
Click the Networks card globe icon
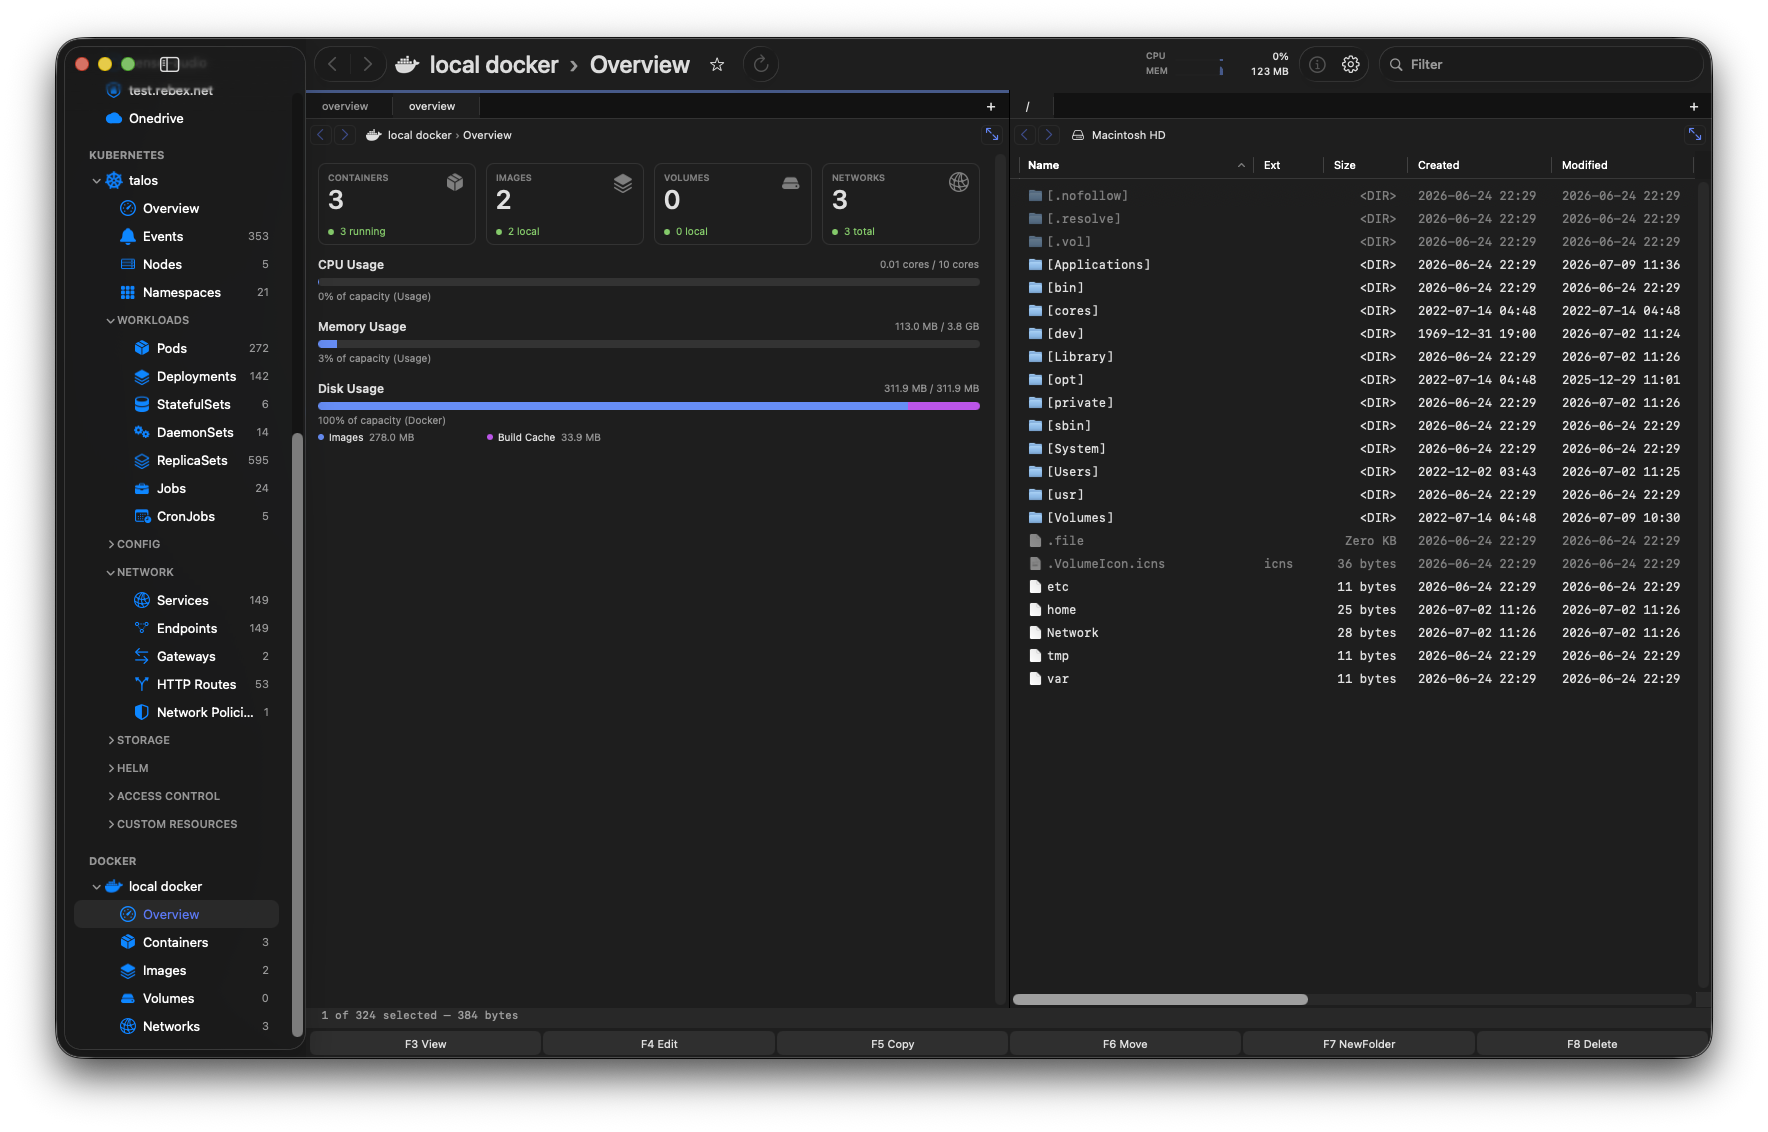959,182
